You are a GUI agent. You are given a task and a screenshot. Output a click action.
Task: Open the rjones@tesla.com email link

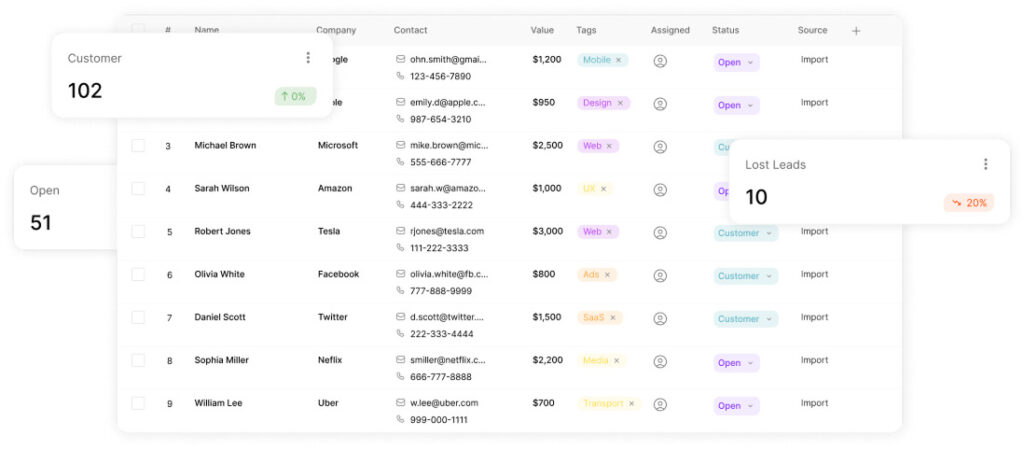446,231
